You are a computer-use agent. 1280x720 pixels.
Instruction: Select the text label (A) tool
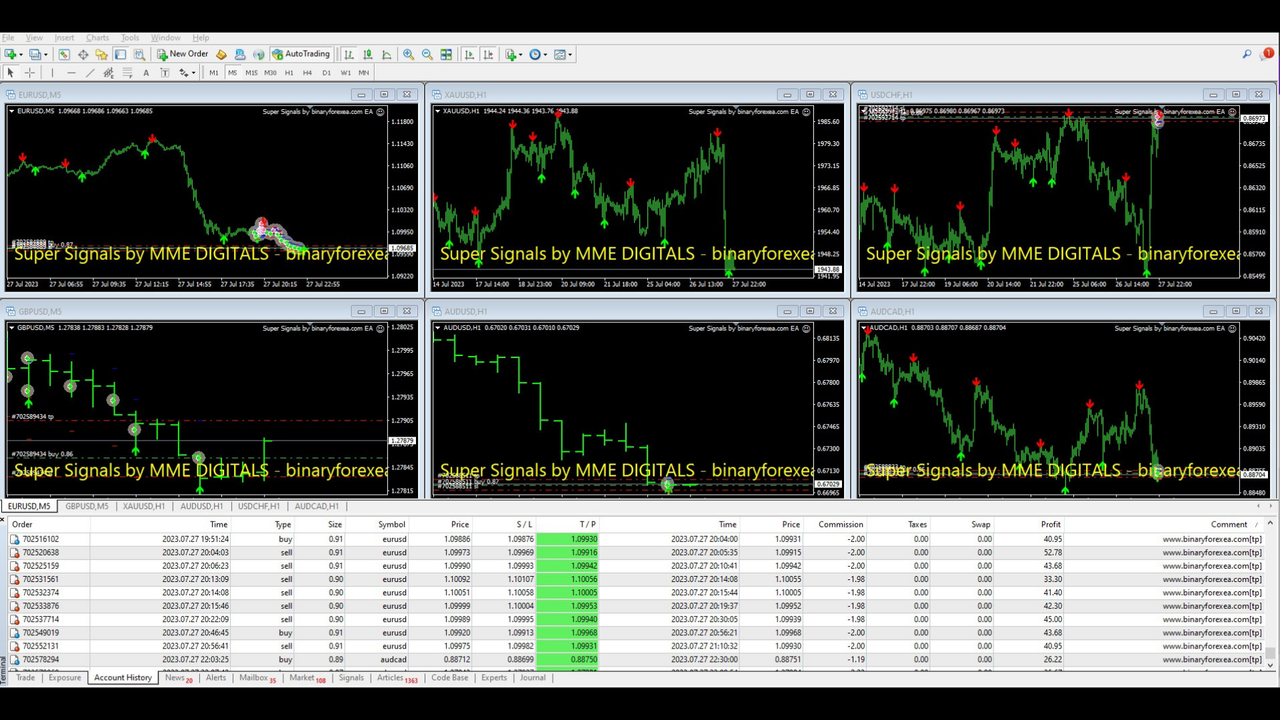(x=146, y=73)
